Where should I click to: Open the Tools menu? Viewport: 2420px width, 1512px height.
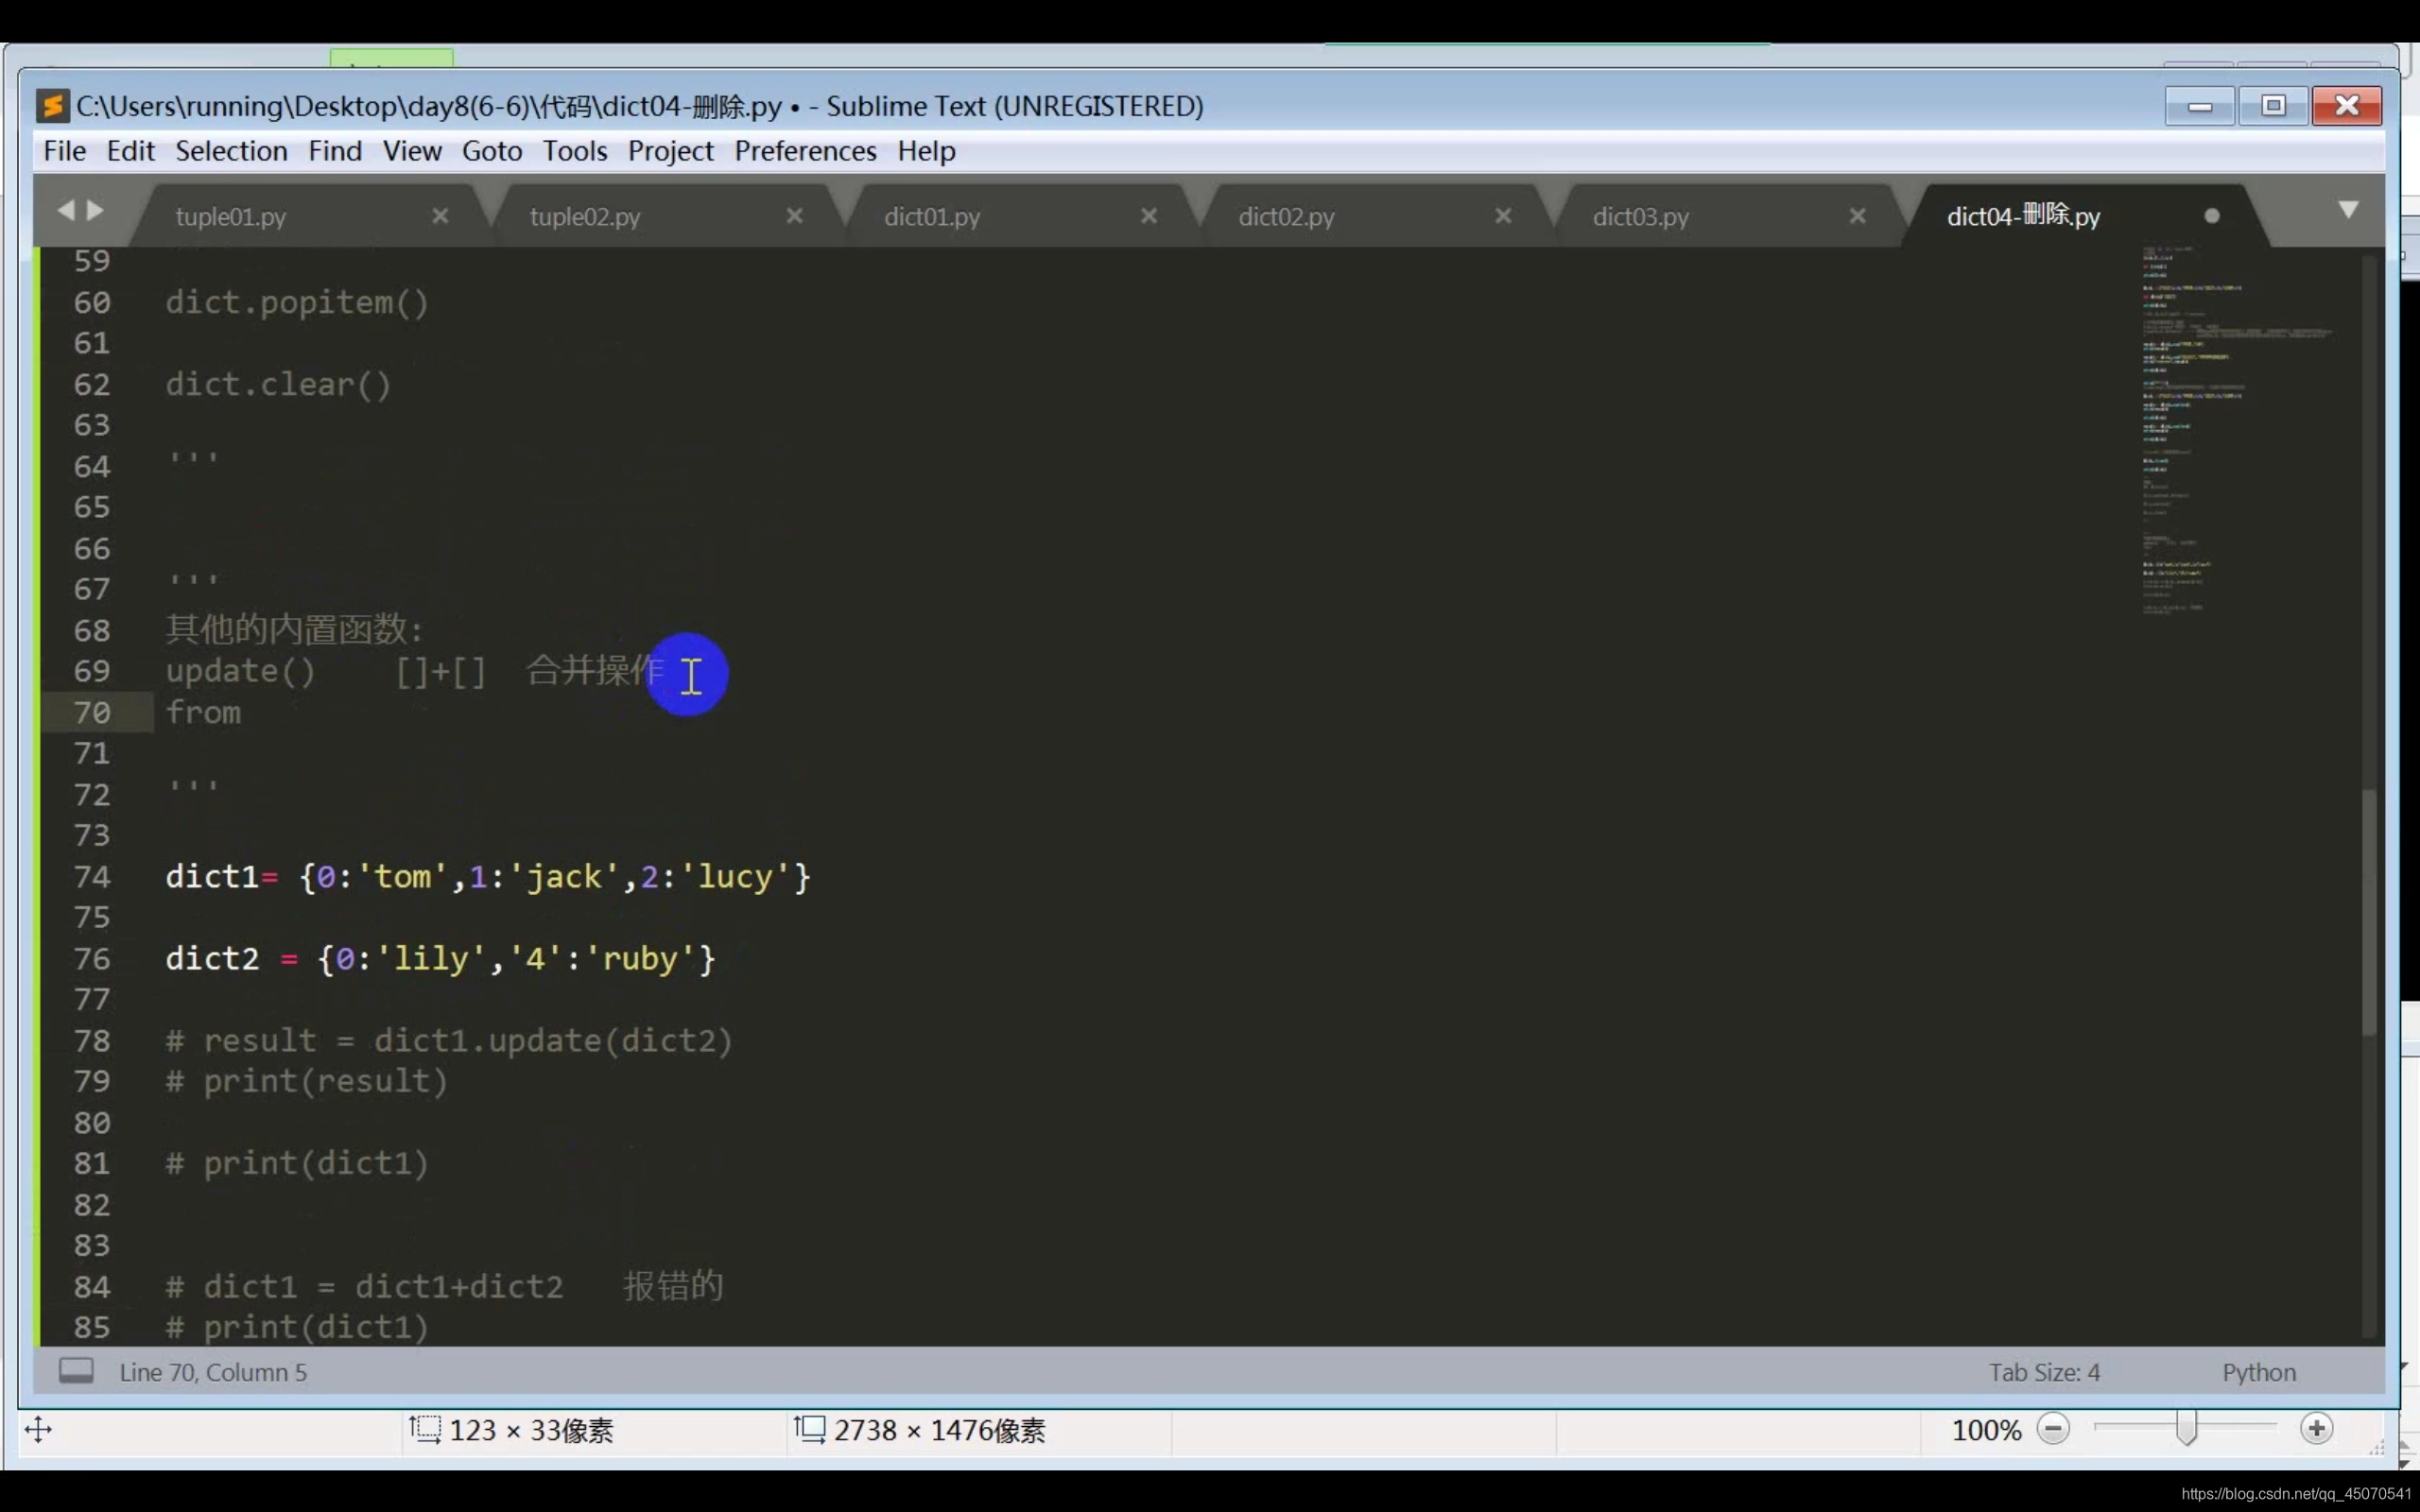click(575, 151)
